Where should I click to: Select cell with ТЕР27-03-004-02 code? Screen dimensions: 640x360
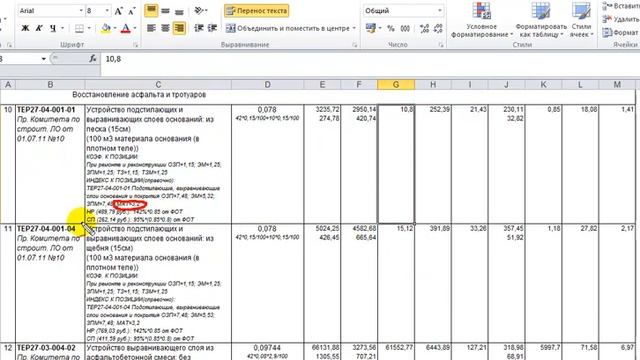pos(50,351)
